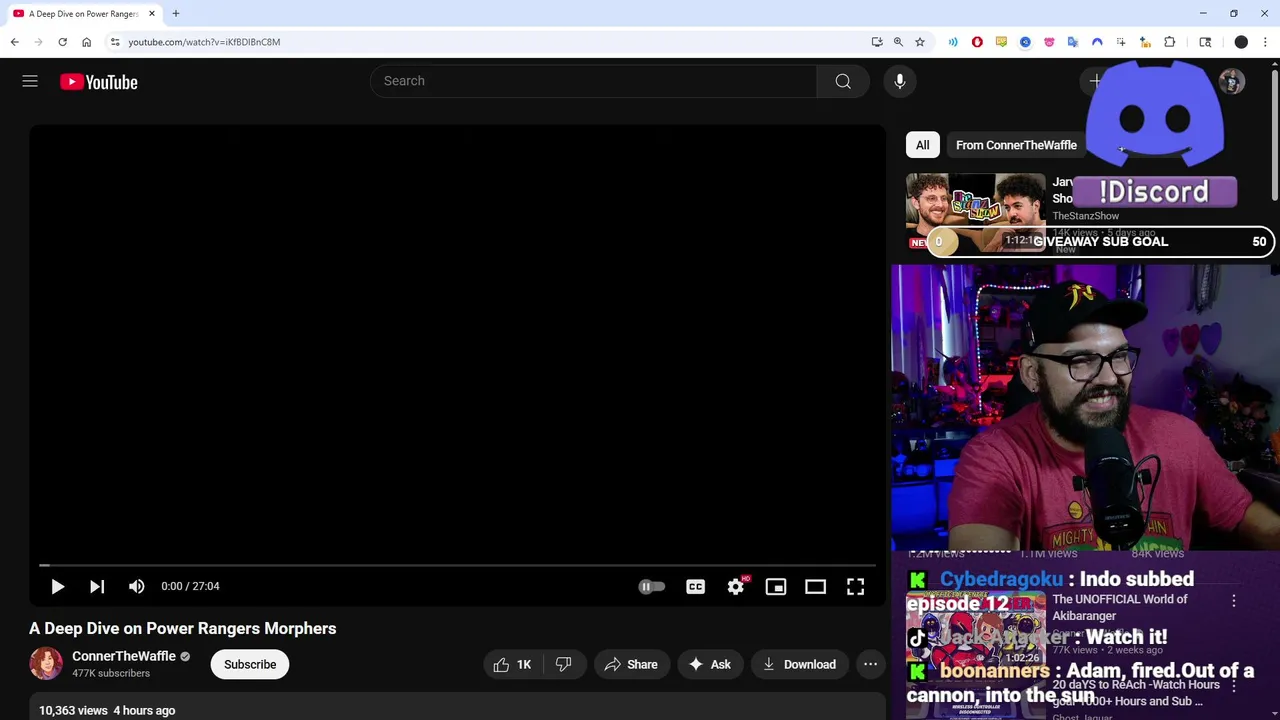This screenshot has height=720, width=1280.
Task: Close the Deep Dive on Power Rangers tab
Action: click(152, 14)
